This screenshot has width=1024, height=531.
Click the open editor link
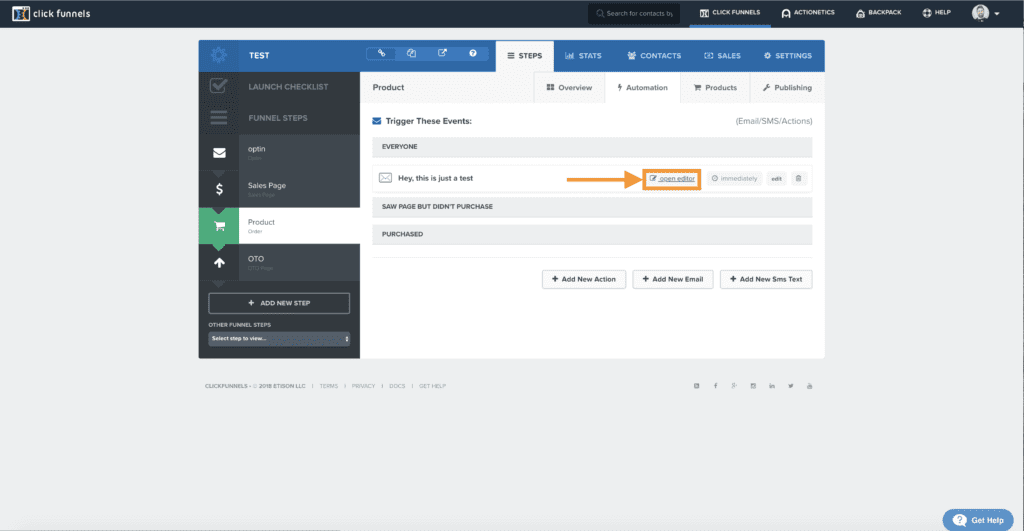(672, 178)
